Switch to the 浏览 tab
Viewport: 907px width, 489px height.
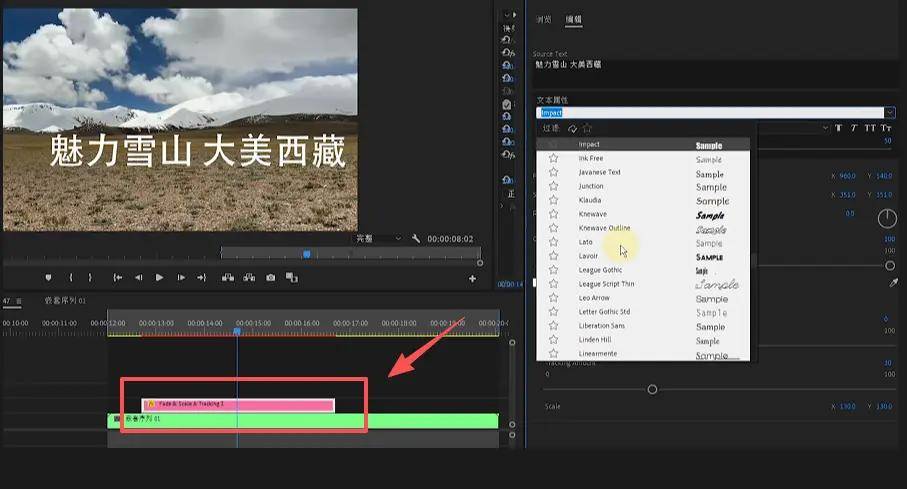pyautogui.click(x=543, y=20)
